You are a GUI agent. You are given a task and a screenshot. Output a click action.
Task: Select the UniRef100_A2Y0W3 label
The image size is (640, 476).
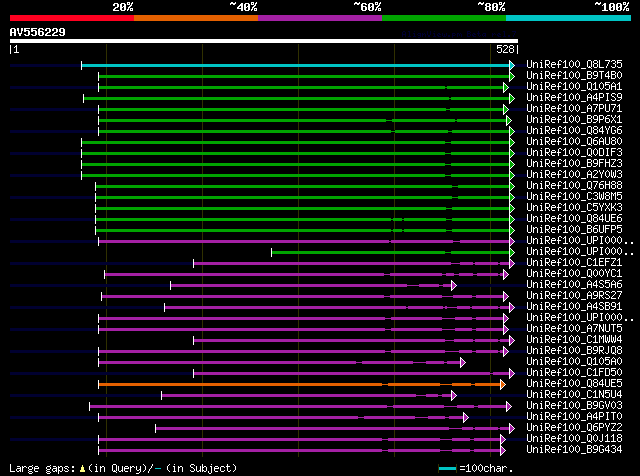(x=574, y=175)
